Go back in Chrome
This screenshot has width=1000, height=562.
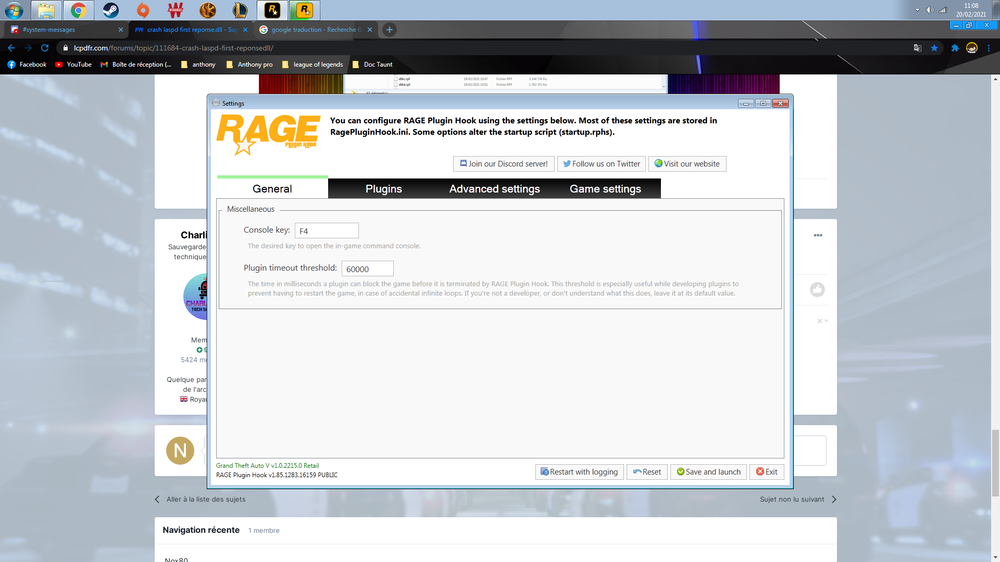[x=11, y=48]
